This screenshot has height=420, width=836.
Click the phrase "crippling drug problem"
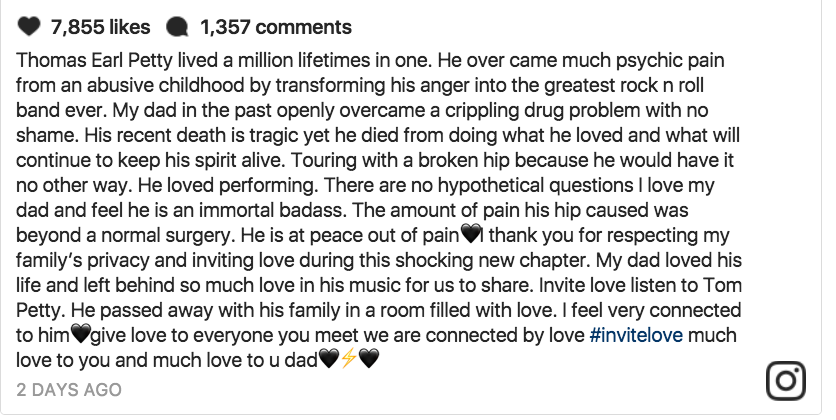504,111
